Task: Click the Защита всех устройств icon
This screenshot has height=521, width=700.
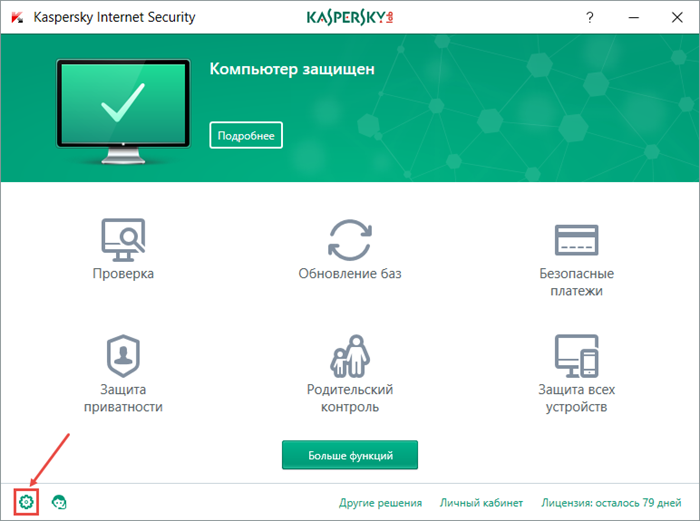Action: pos(576,355)
